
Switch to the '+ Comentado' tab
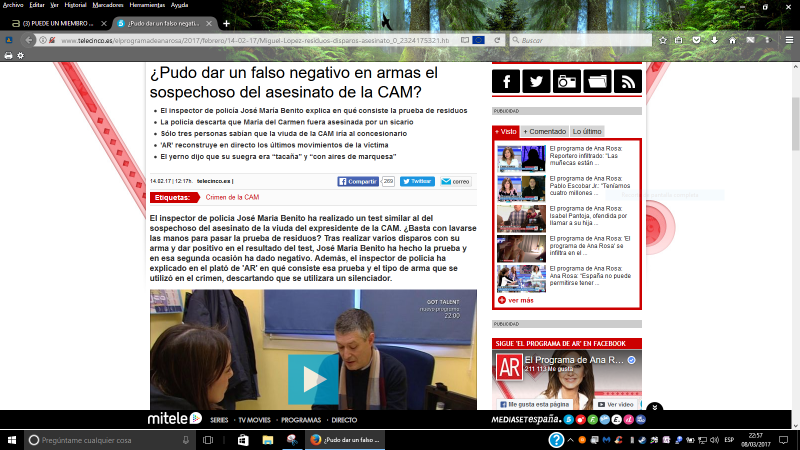click(x=545, y=131)
